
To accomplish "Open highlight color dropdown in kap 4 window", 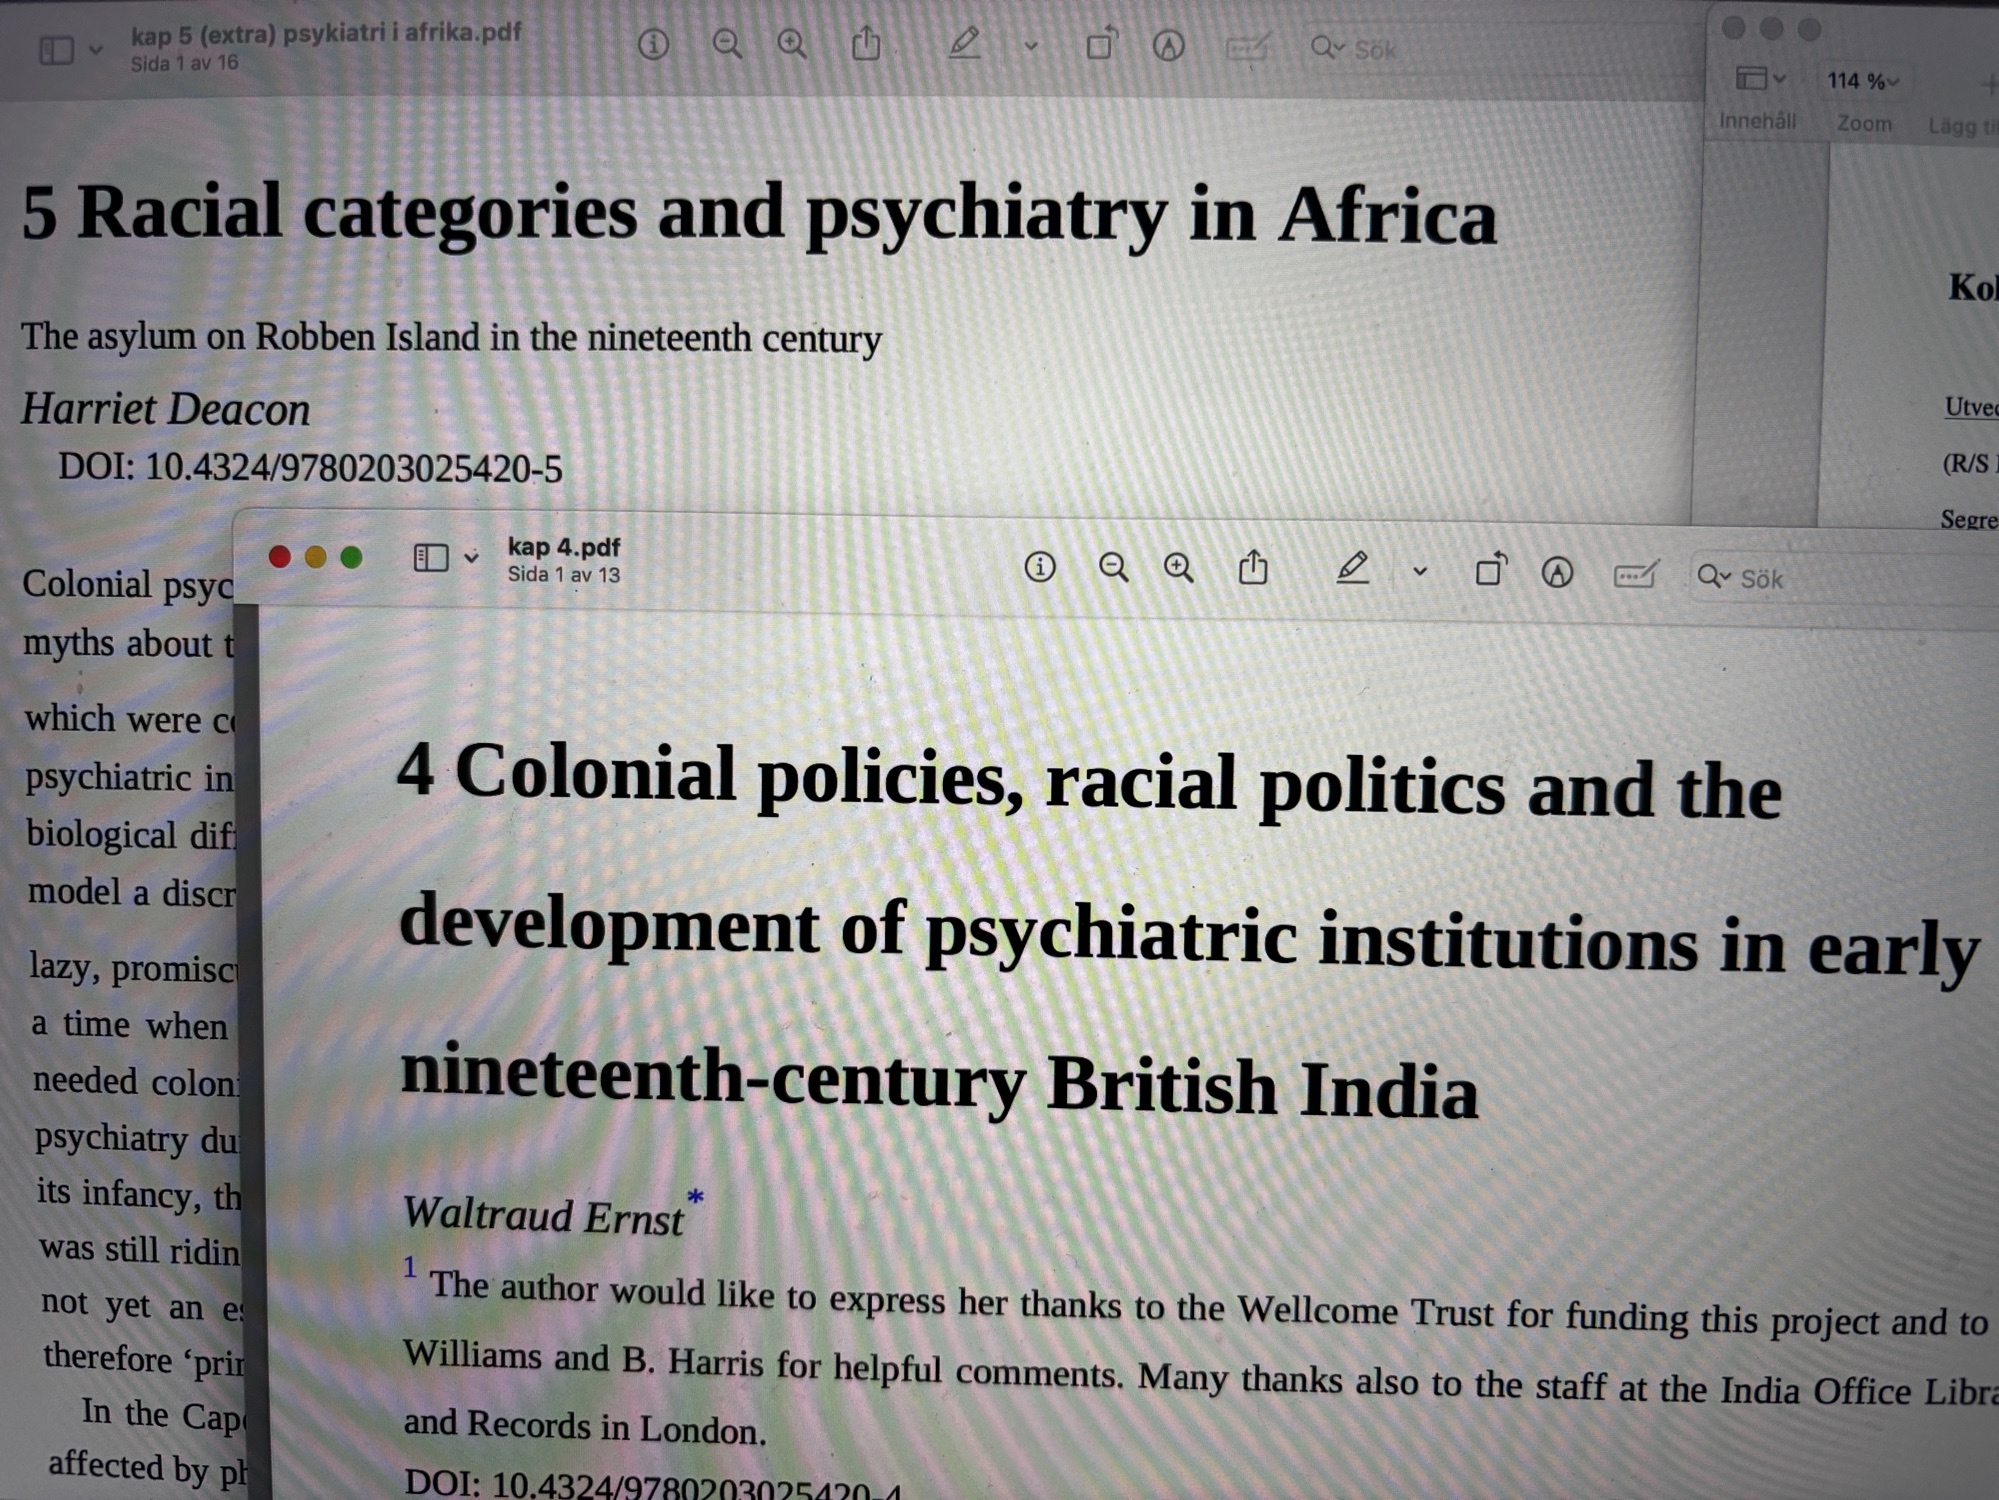I will pyautogui.click(x=1419, y=572).
